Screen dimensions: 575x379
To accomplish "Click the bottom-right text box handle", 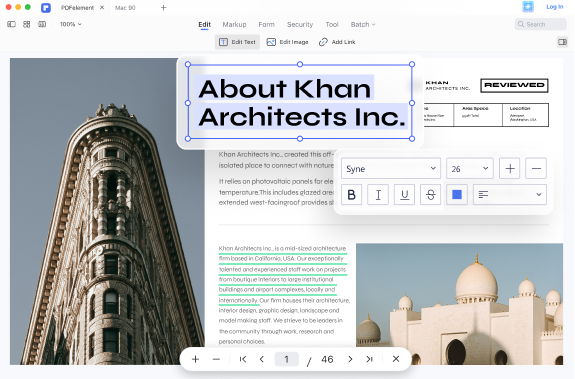I will point(412,139).
